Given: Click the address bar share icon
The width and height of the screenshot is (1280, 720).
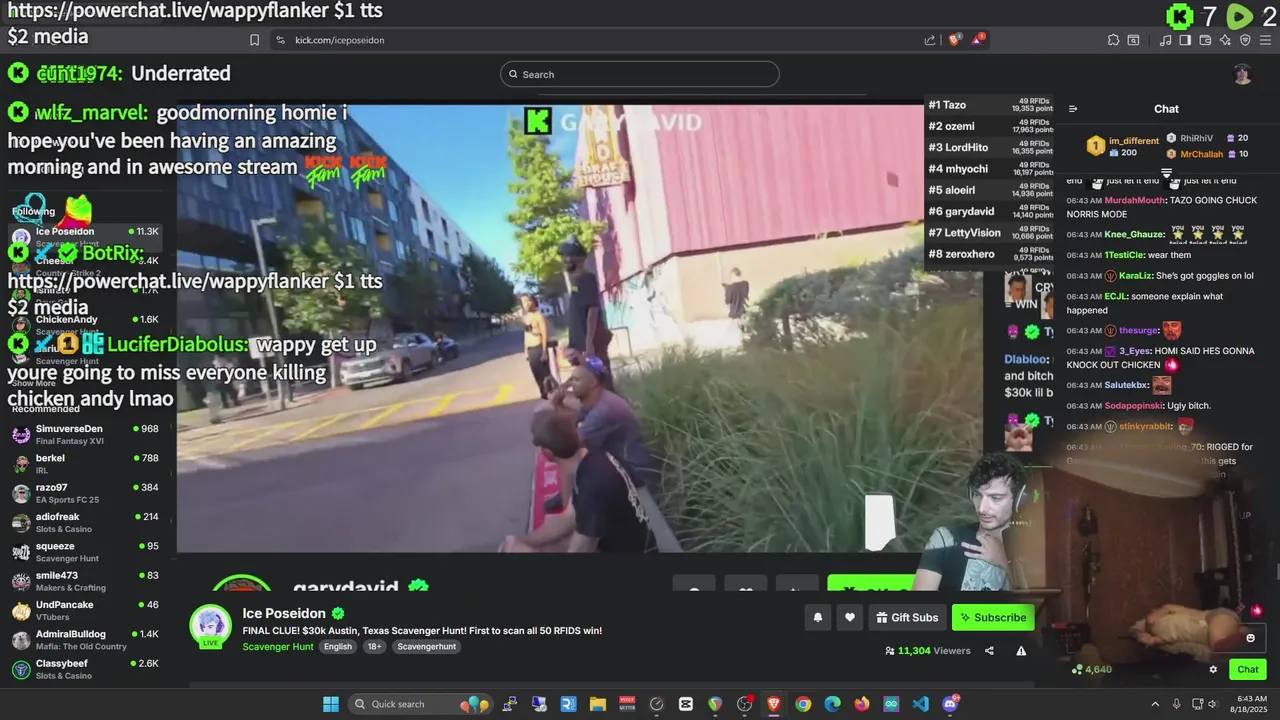Looking at the screenshot, I should point(930,40).
